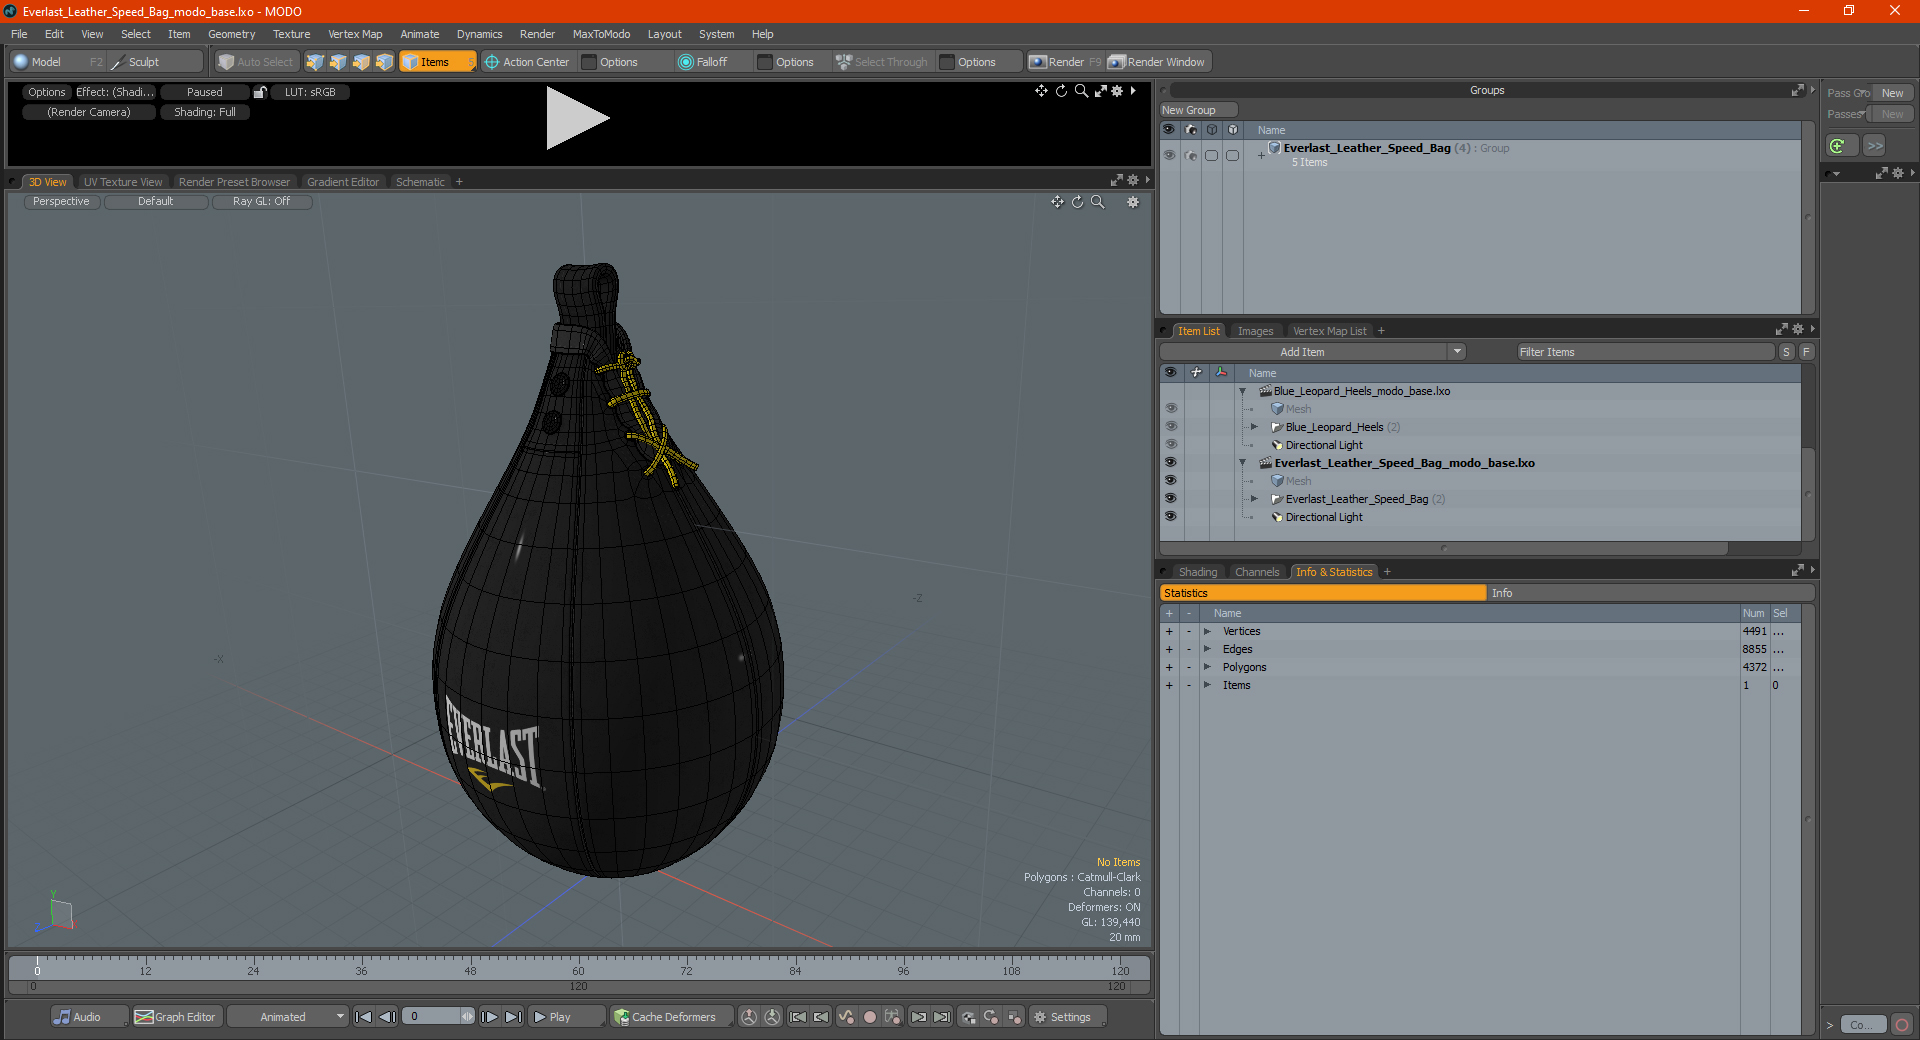The height and width of the screenshot is (1040, 1920).
Task: Expand Blue_Leopard_Heels group item
Action: pyautogui.click(x=1254, y=427)
